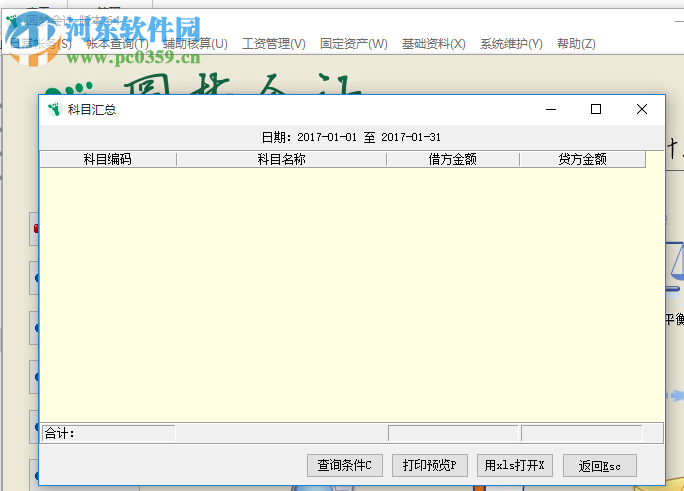Click the 查询条件C button
The image size is (684, 491).
[345, 465]
